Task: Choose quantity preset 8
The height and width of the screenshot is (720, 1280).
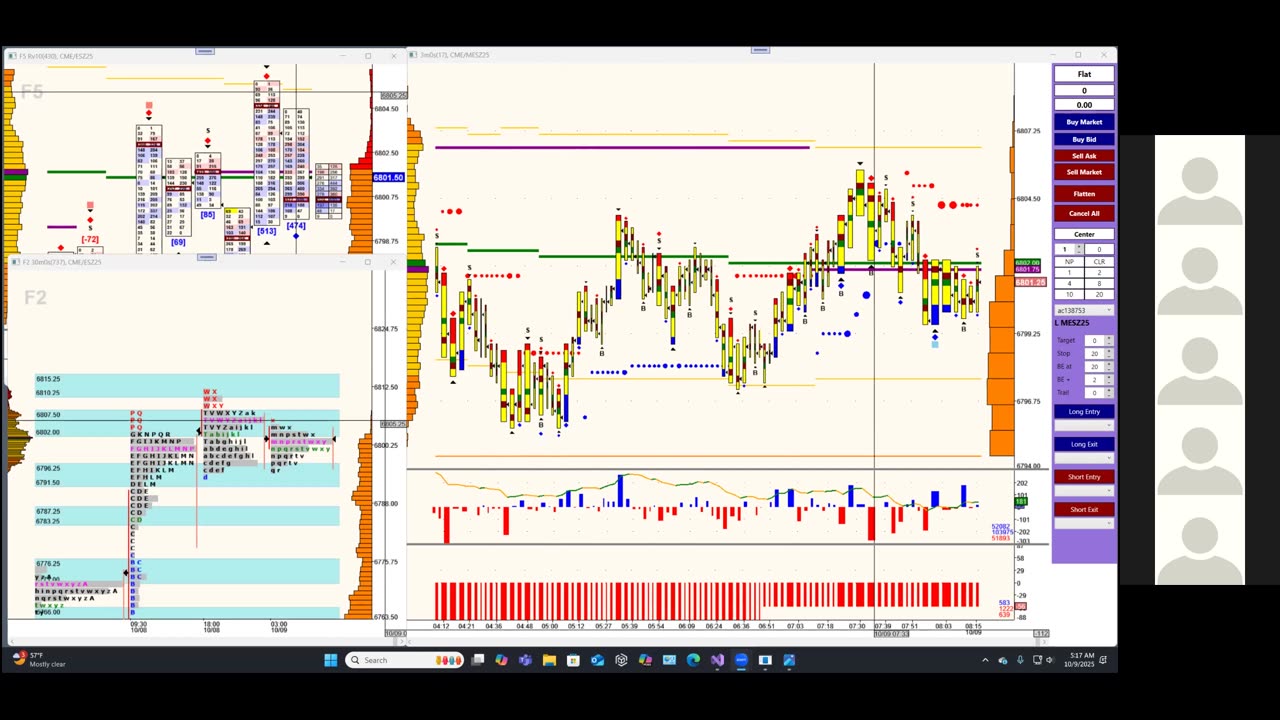Action: [x=1099, y=283]
